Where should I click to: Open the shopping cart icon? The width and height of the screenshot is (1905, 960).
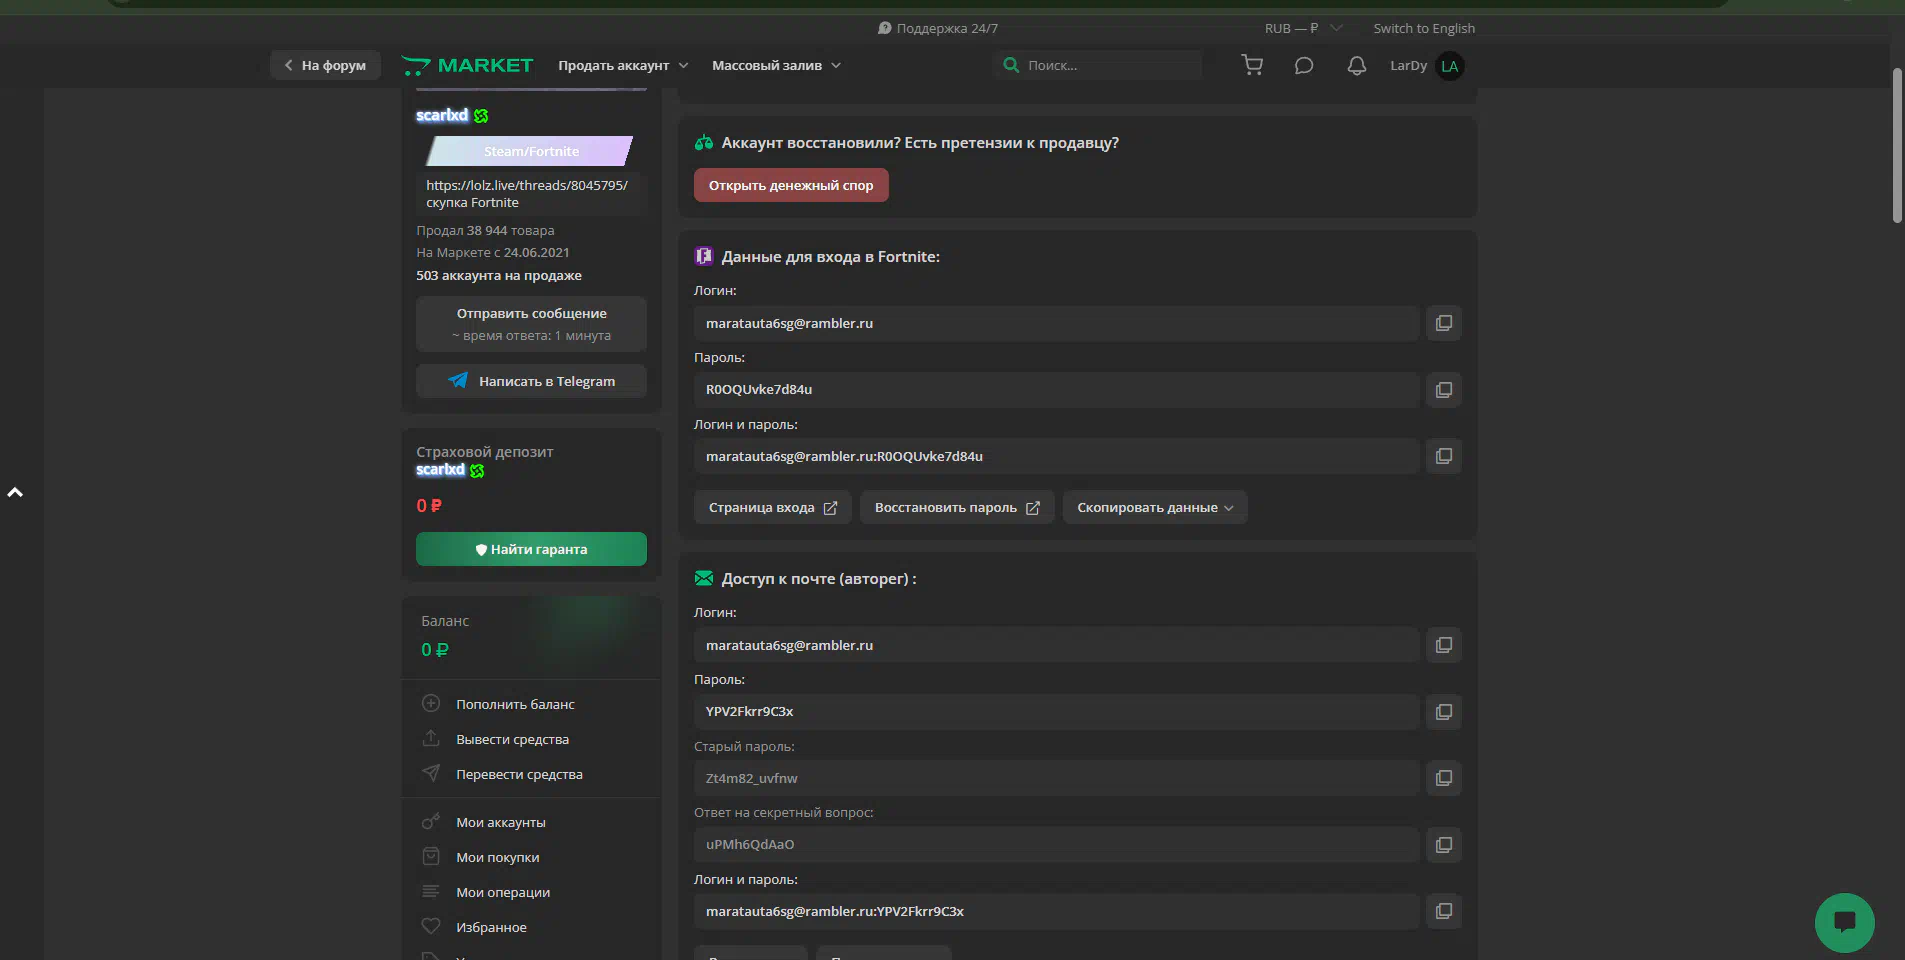1252,65
